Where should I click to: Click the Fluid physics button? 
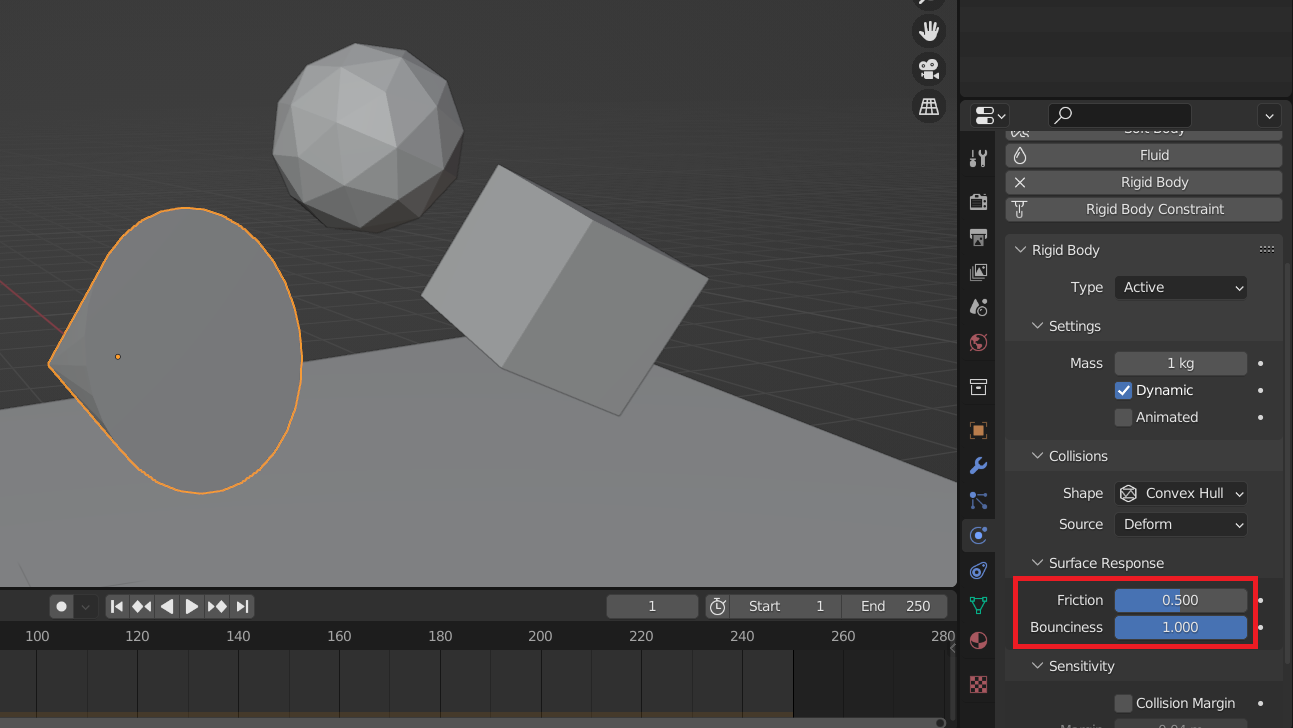pos(1143,155)
